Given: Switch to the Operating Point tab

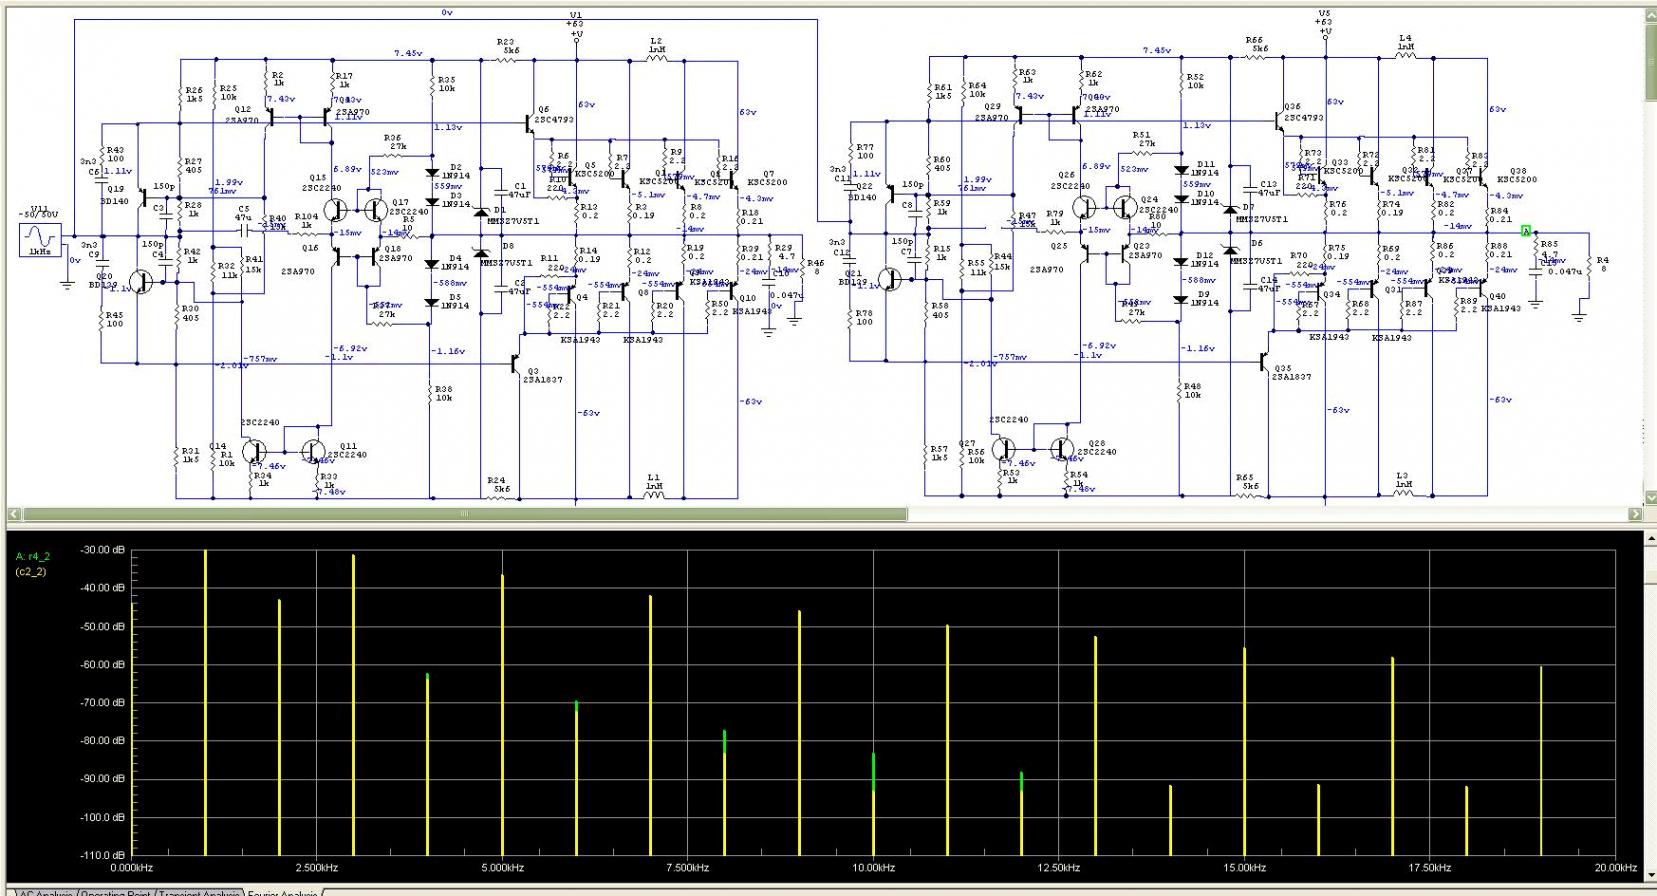Looking at the screenshot, I should click(x=116, y=892).
